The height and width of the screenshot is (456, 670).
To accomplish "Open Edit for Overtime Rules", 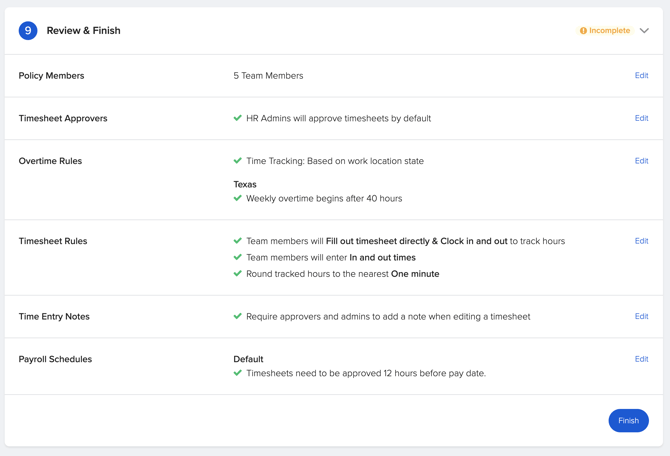I will tap(641, 161).
